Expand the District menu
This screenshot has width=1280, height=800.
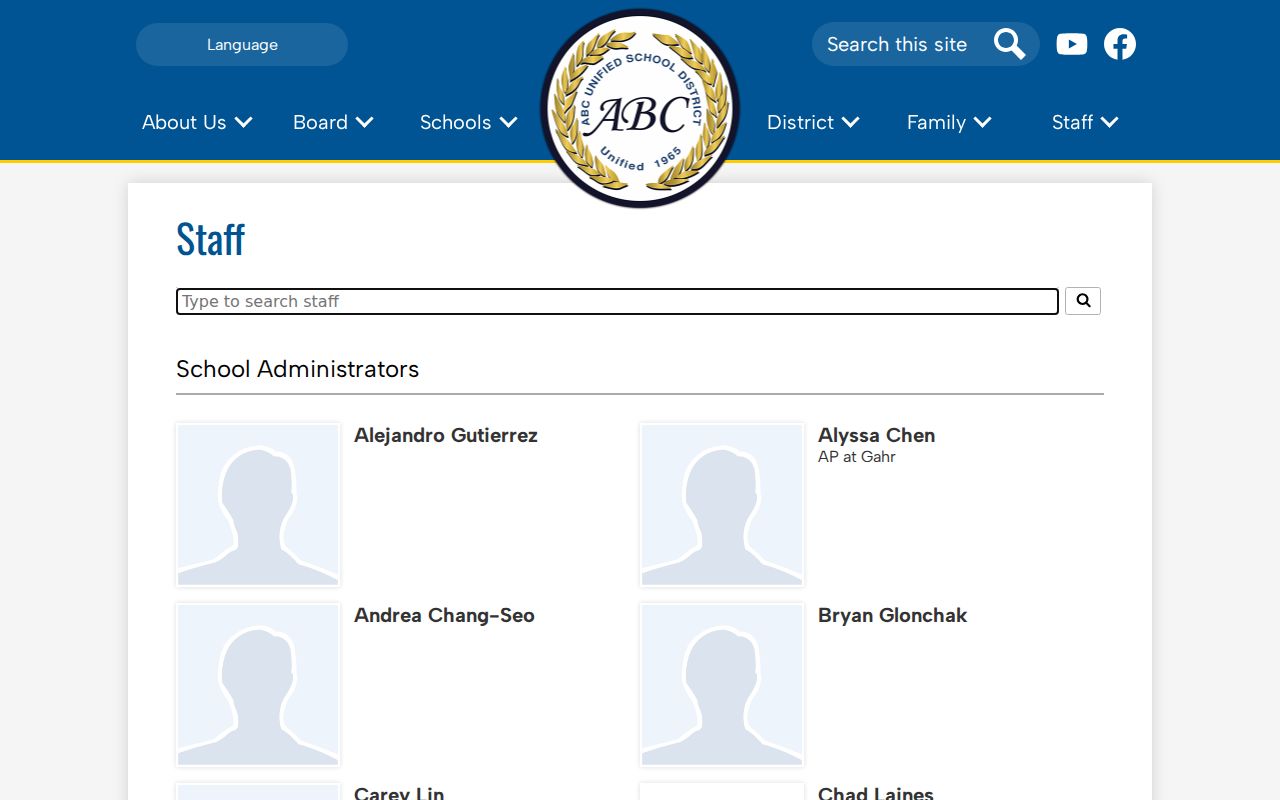pos(813,122)
